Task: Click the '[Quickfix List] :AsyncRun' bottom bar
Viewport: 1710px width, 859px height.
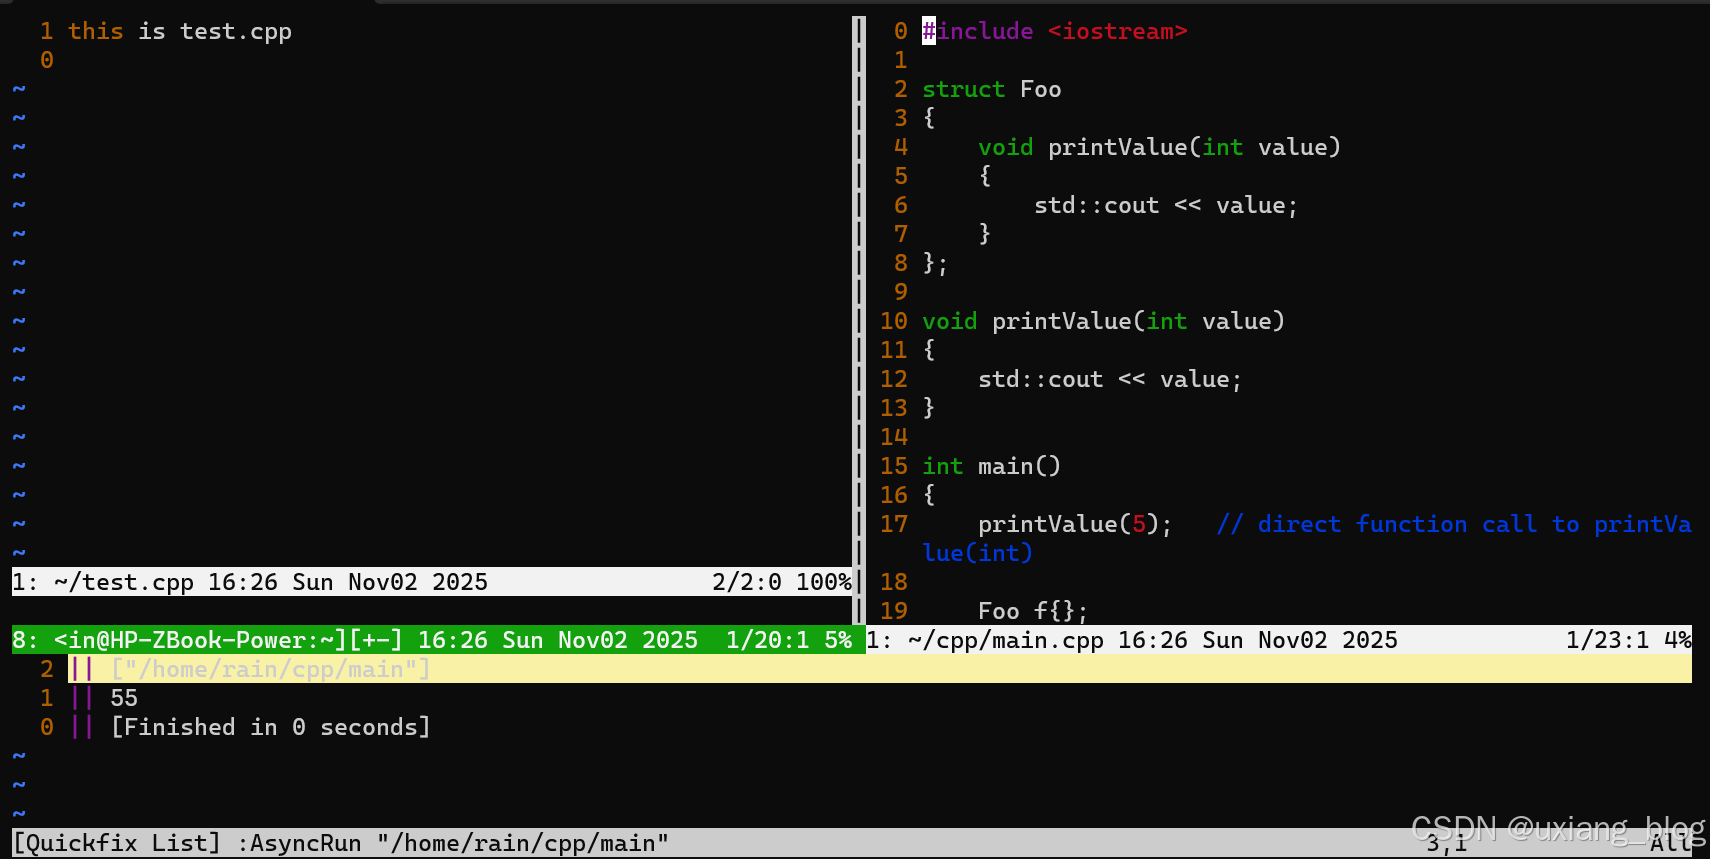Action: [852, 843]
